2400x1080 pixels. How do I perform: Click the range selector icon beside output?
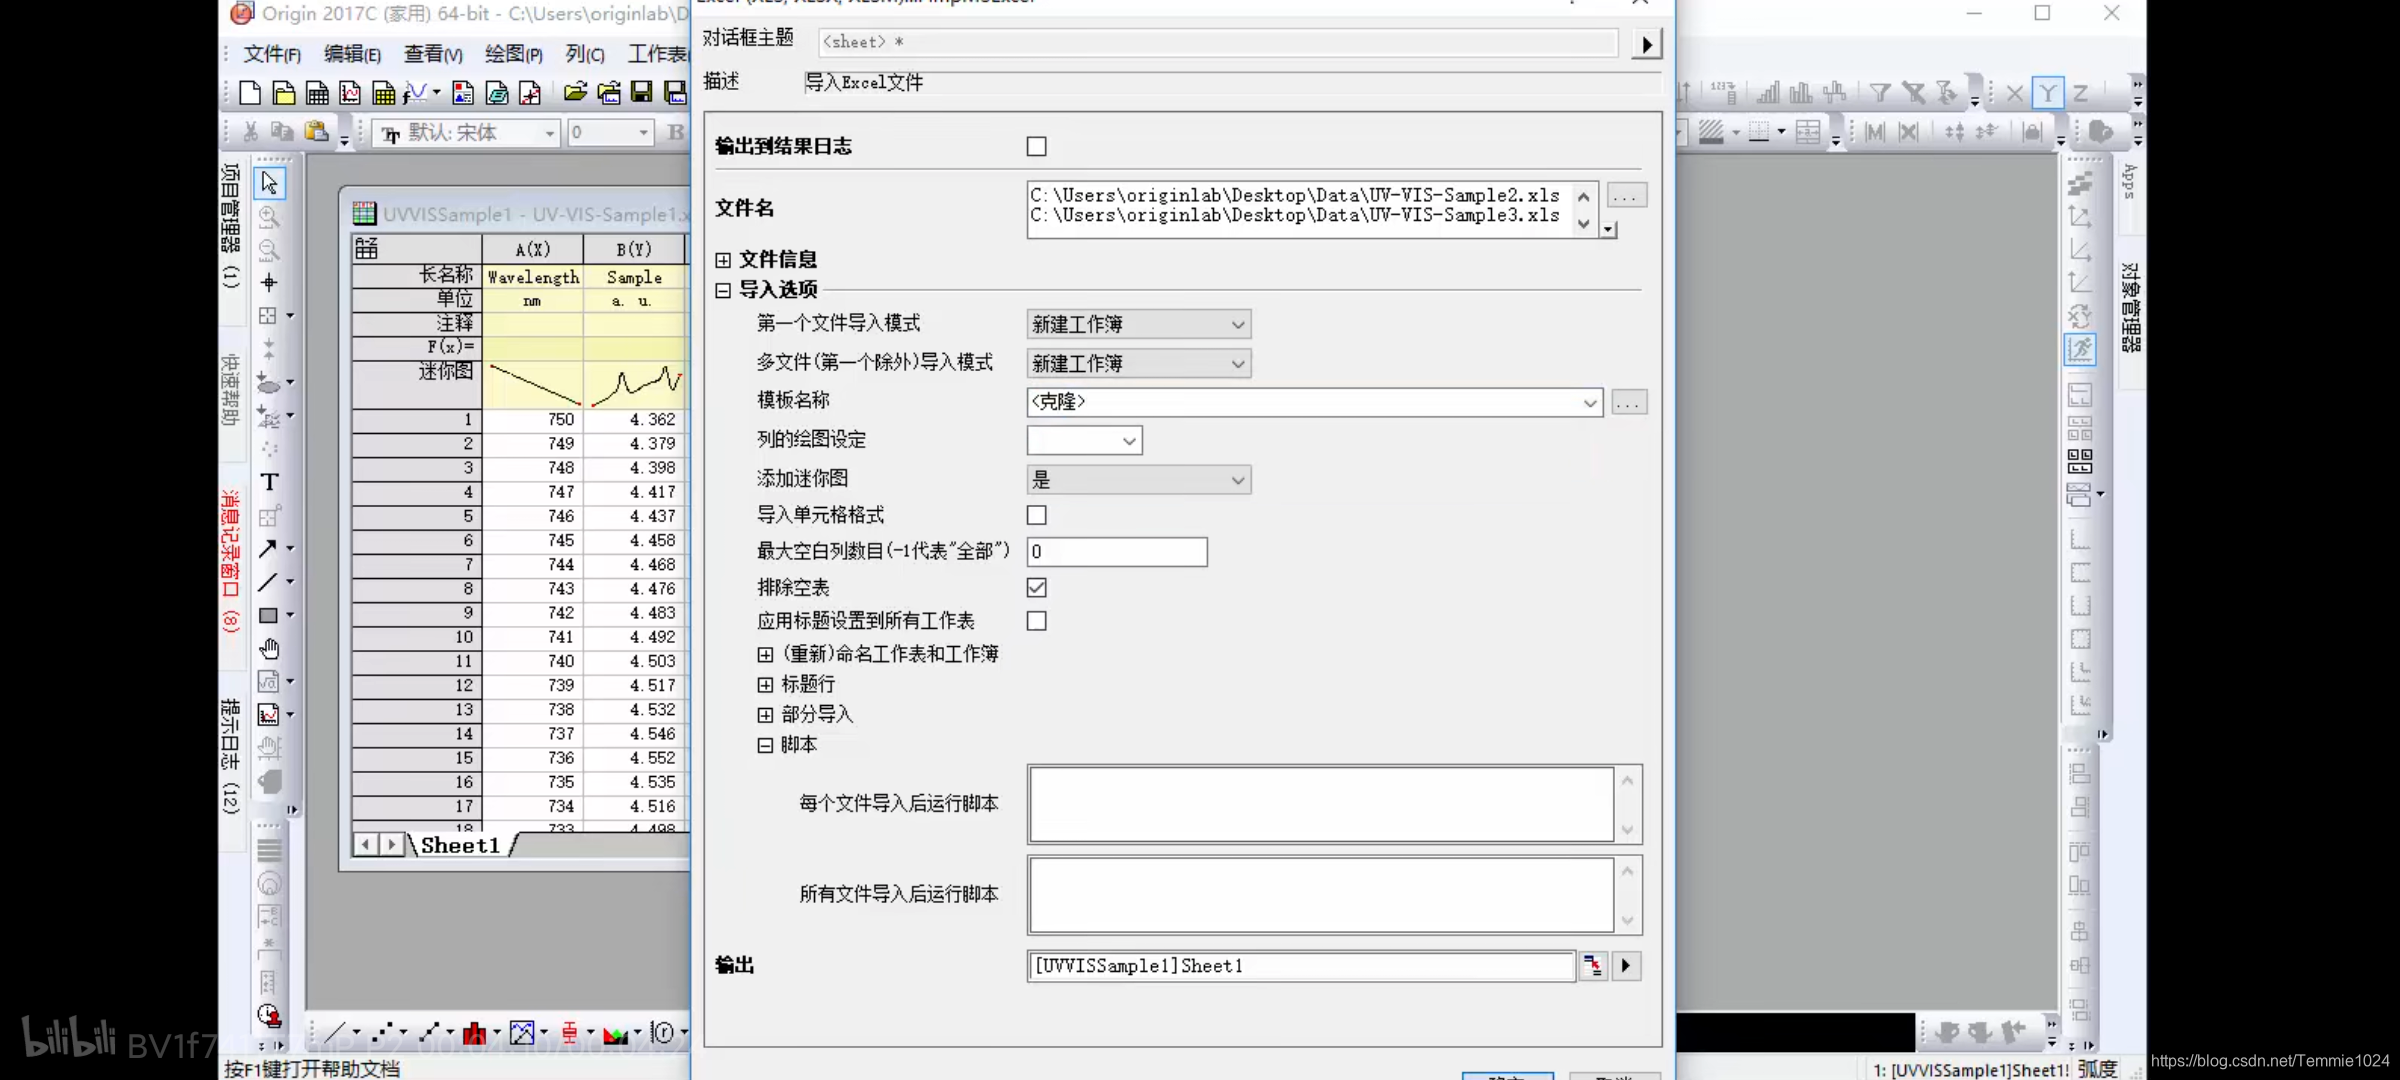point(1592,966)
